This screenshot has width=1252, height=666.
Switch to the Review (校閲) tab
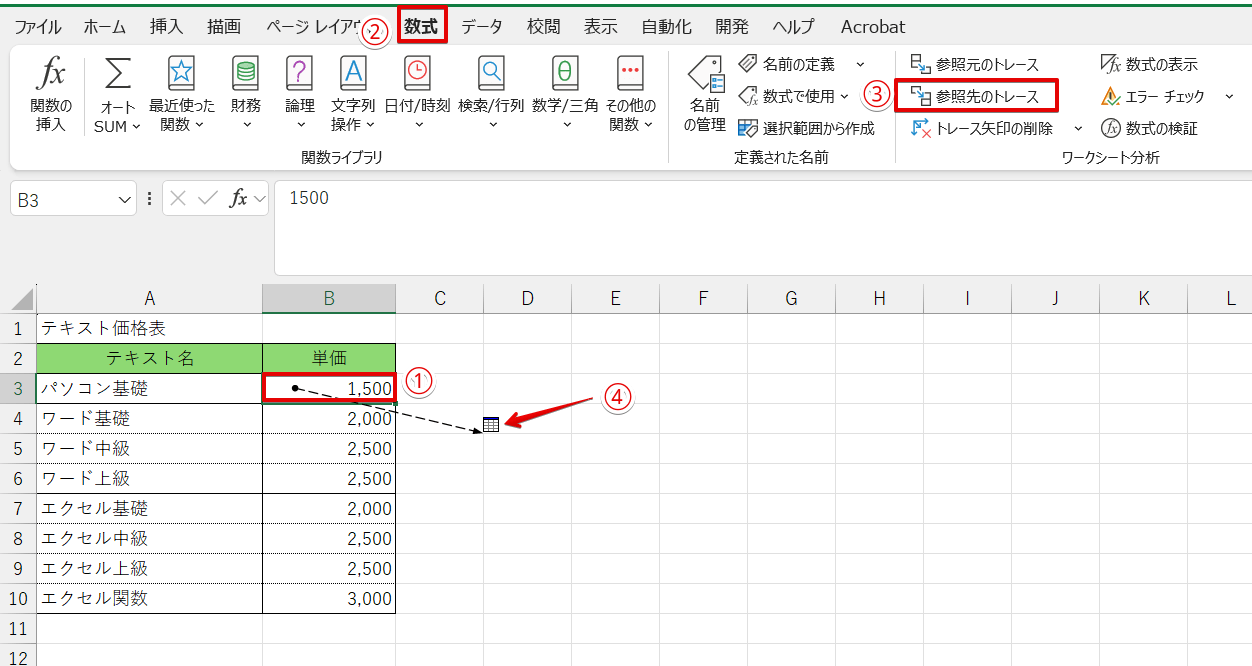pos(544,27)
